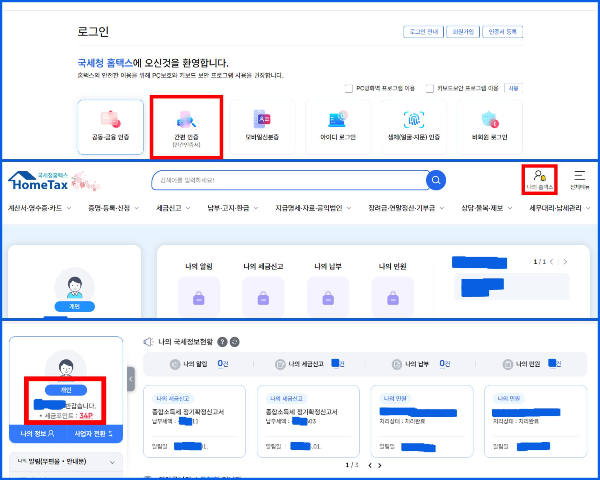Click the round icon right of help

(235, 342)
